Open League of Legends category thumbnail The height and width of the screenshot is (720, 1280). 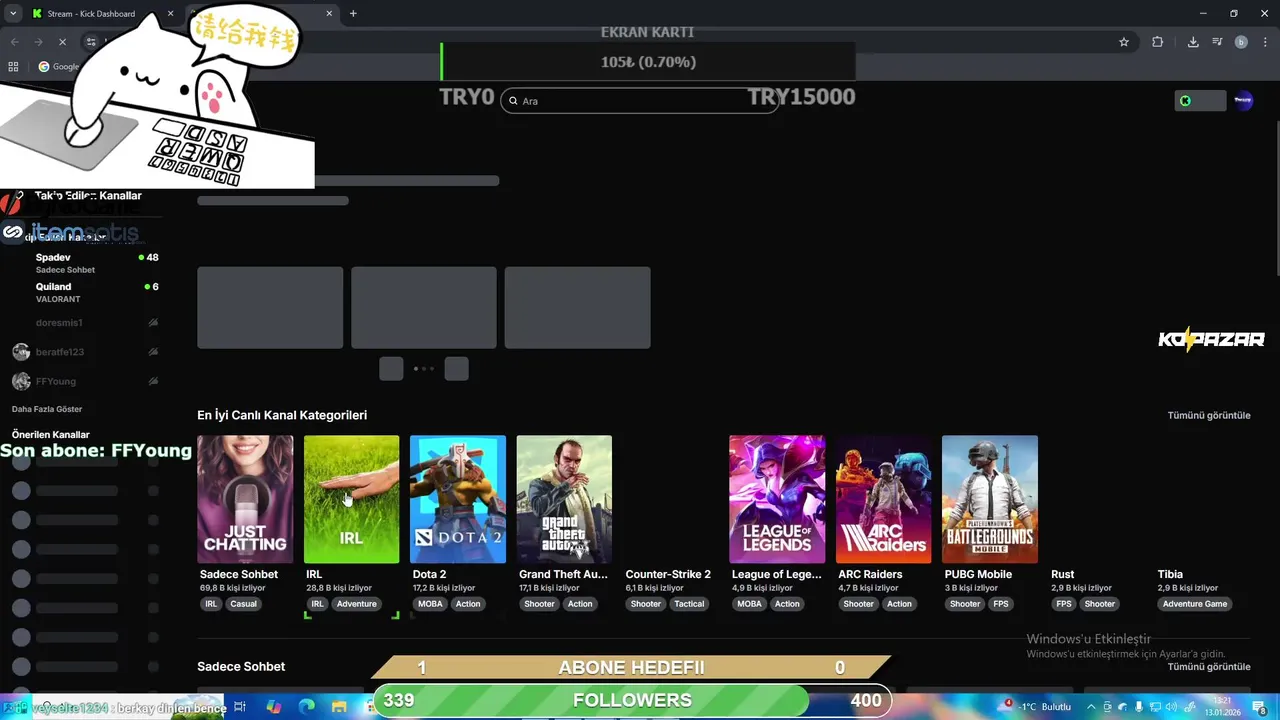(x=777, y=499)
